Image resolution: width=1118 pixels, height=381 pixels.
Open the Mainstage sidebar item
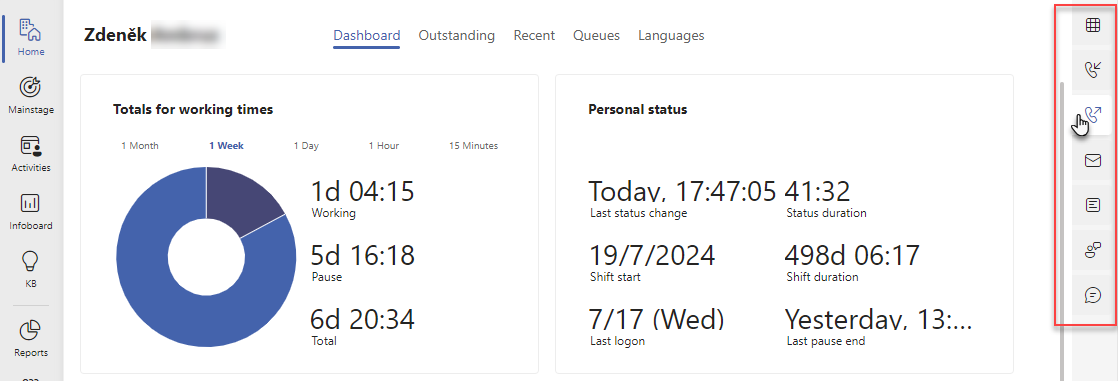31,88
